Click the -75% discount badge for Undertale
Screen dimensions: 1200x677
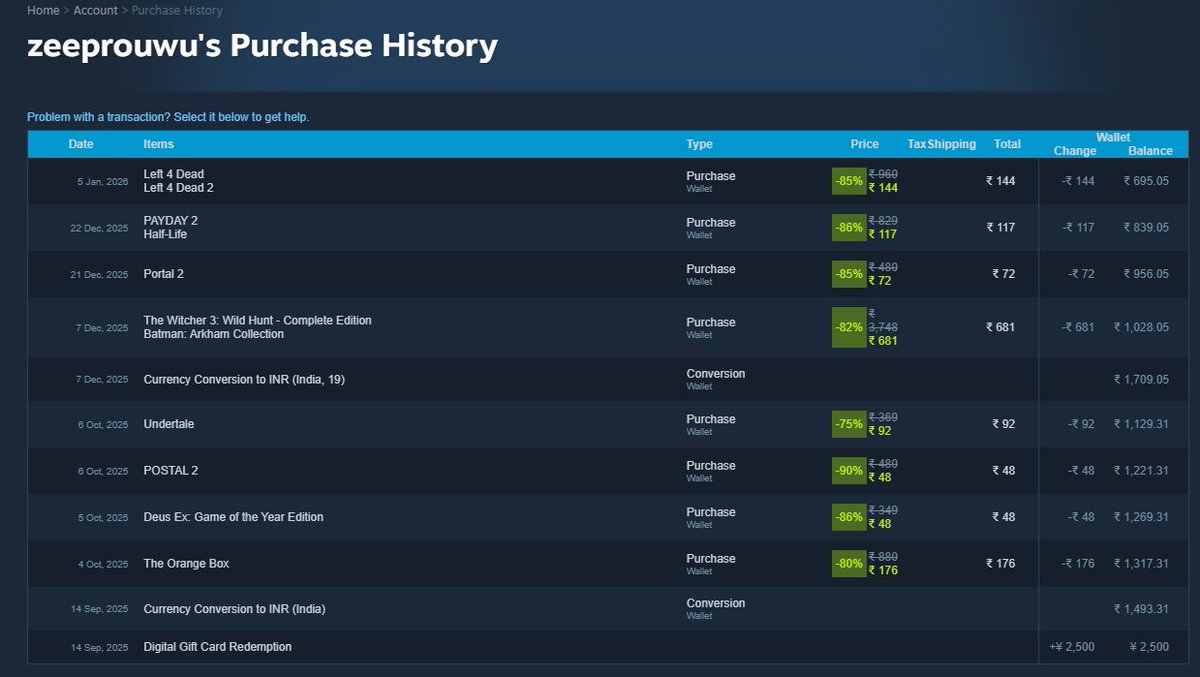click(x=849, y=424)
